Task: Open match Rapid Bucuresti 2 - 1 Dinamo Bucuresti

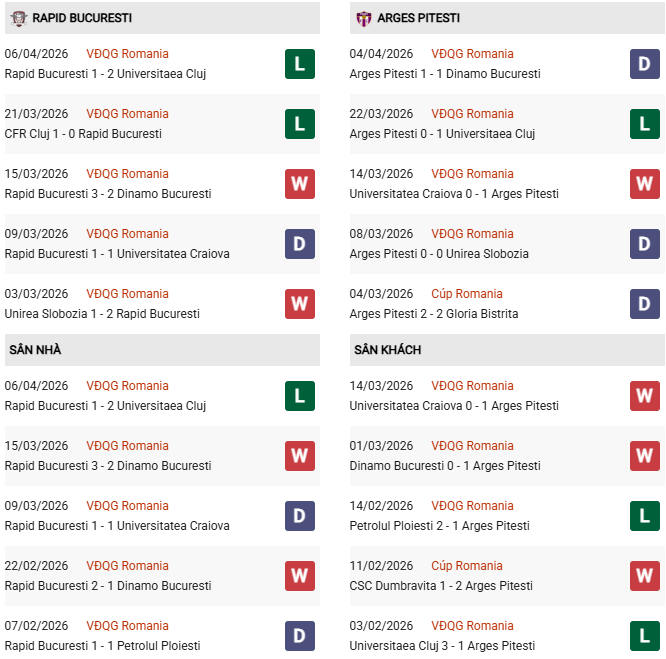Action: (108, 586)
